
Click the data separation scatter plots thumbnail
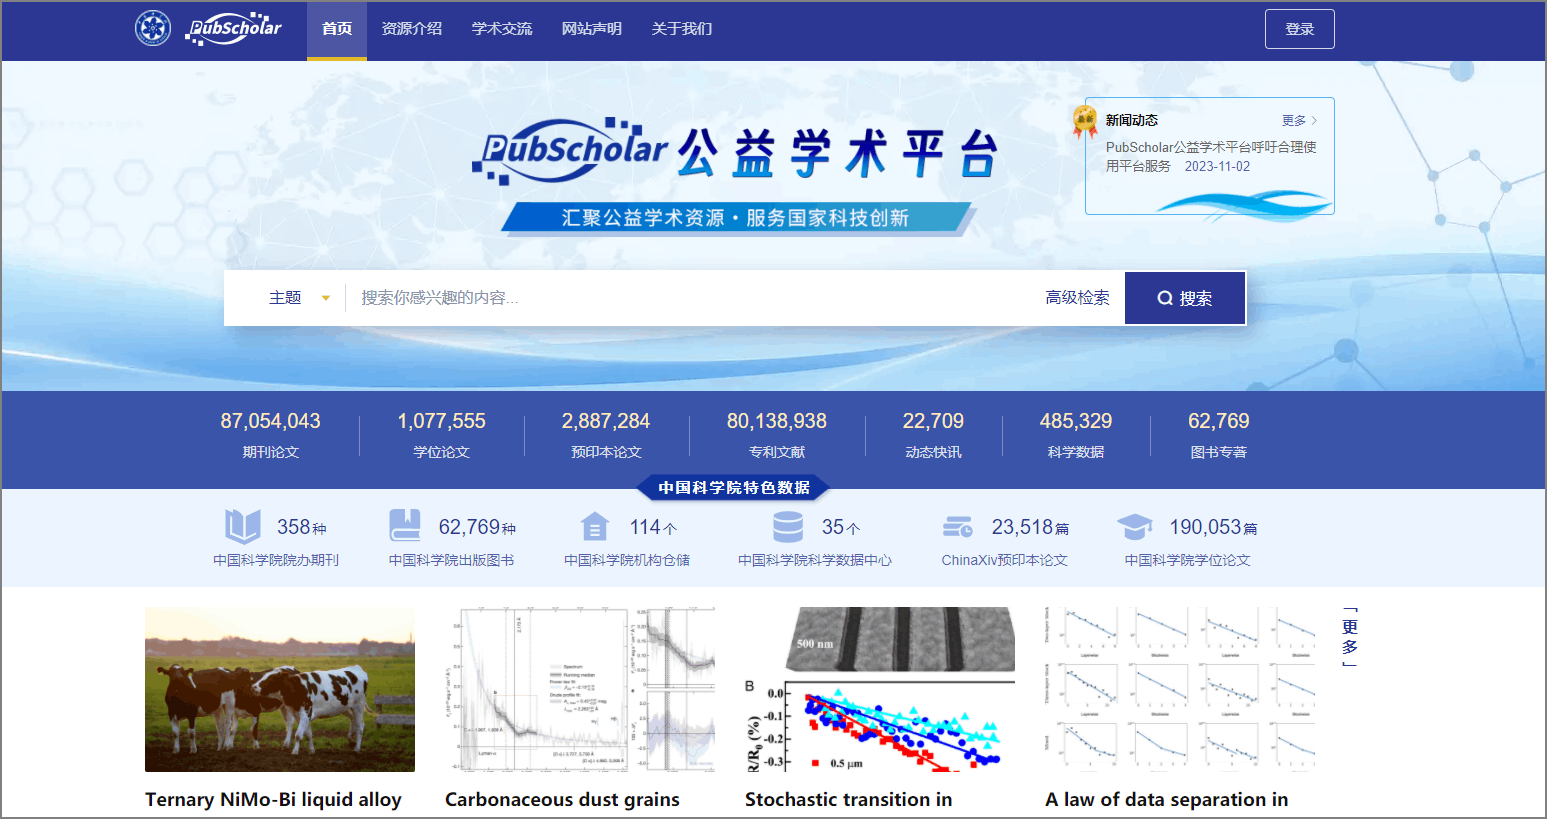1180,690
